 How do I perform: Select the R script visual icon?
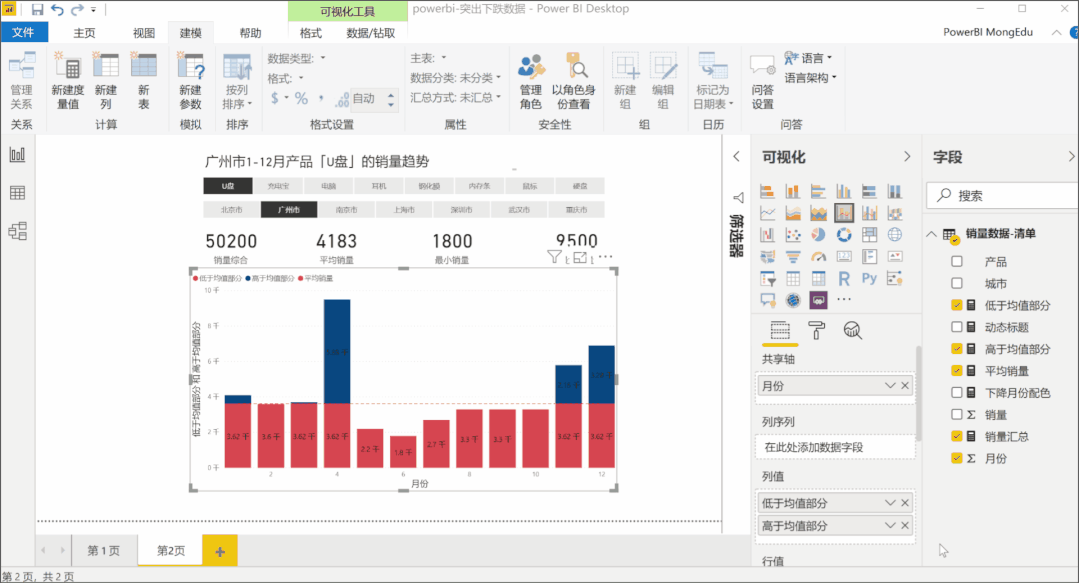[844, 278]
